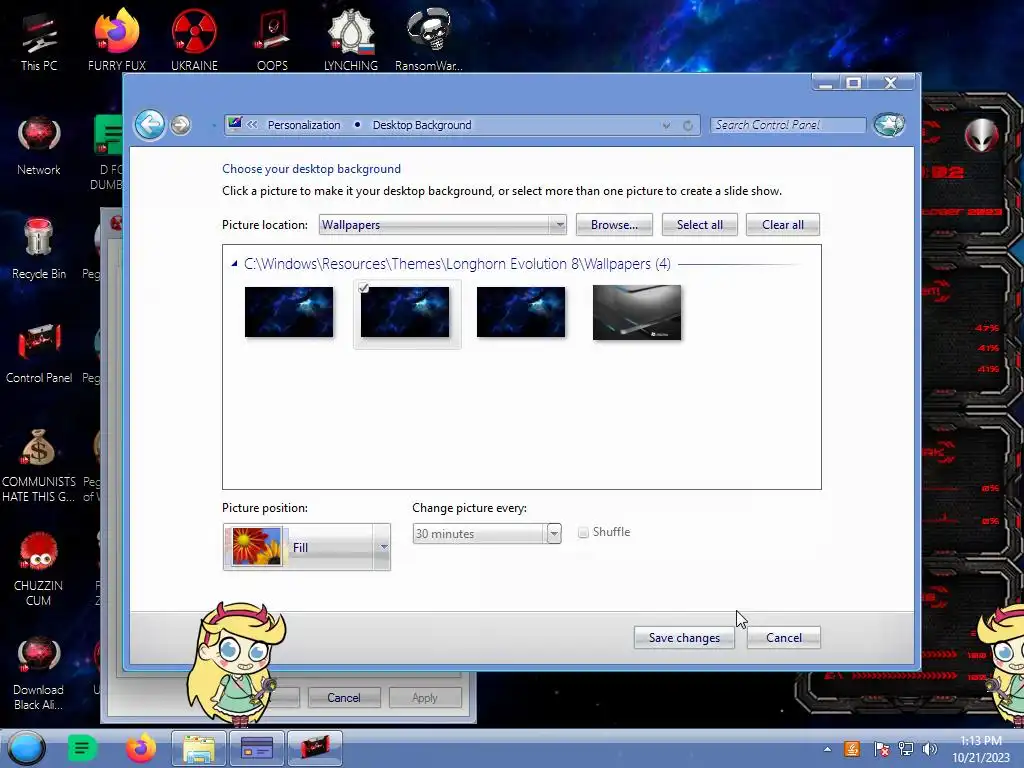Open the Change picture every dropdown
1024x768 pixels.
click(x=487, y=534)
